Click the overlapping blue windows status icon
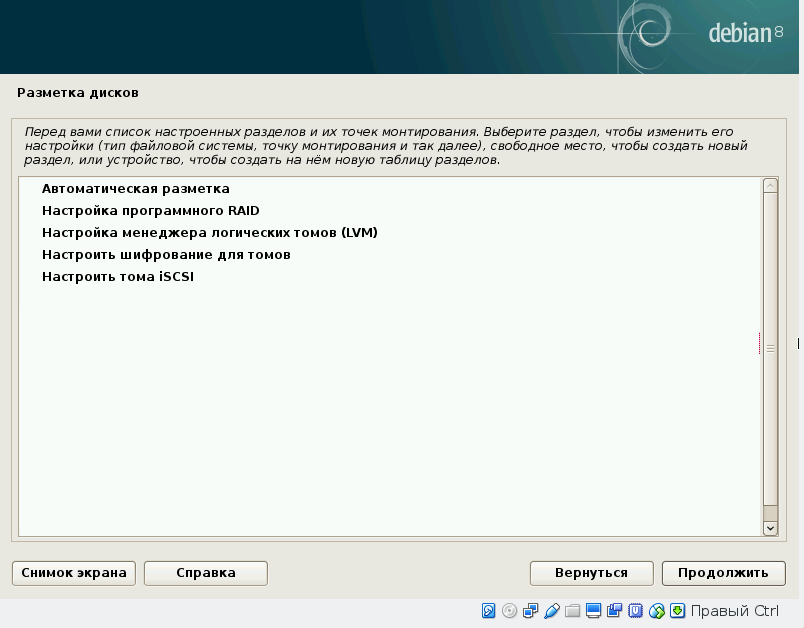This screenshot has height=628, width=804. coord(615,611)
